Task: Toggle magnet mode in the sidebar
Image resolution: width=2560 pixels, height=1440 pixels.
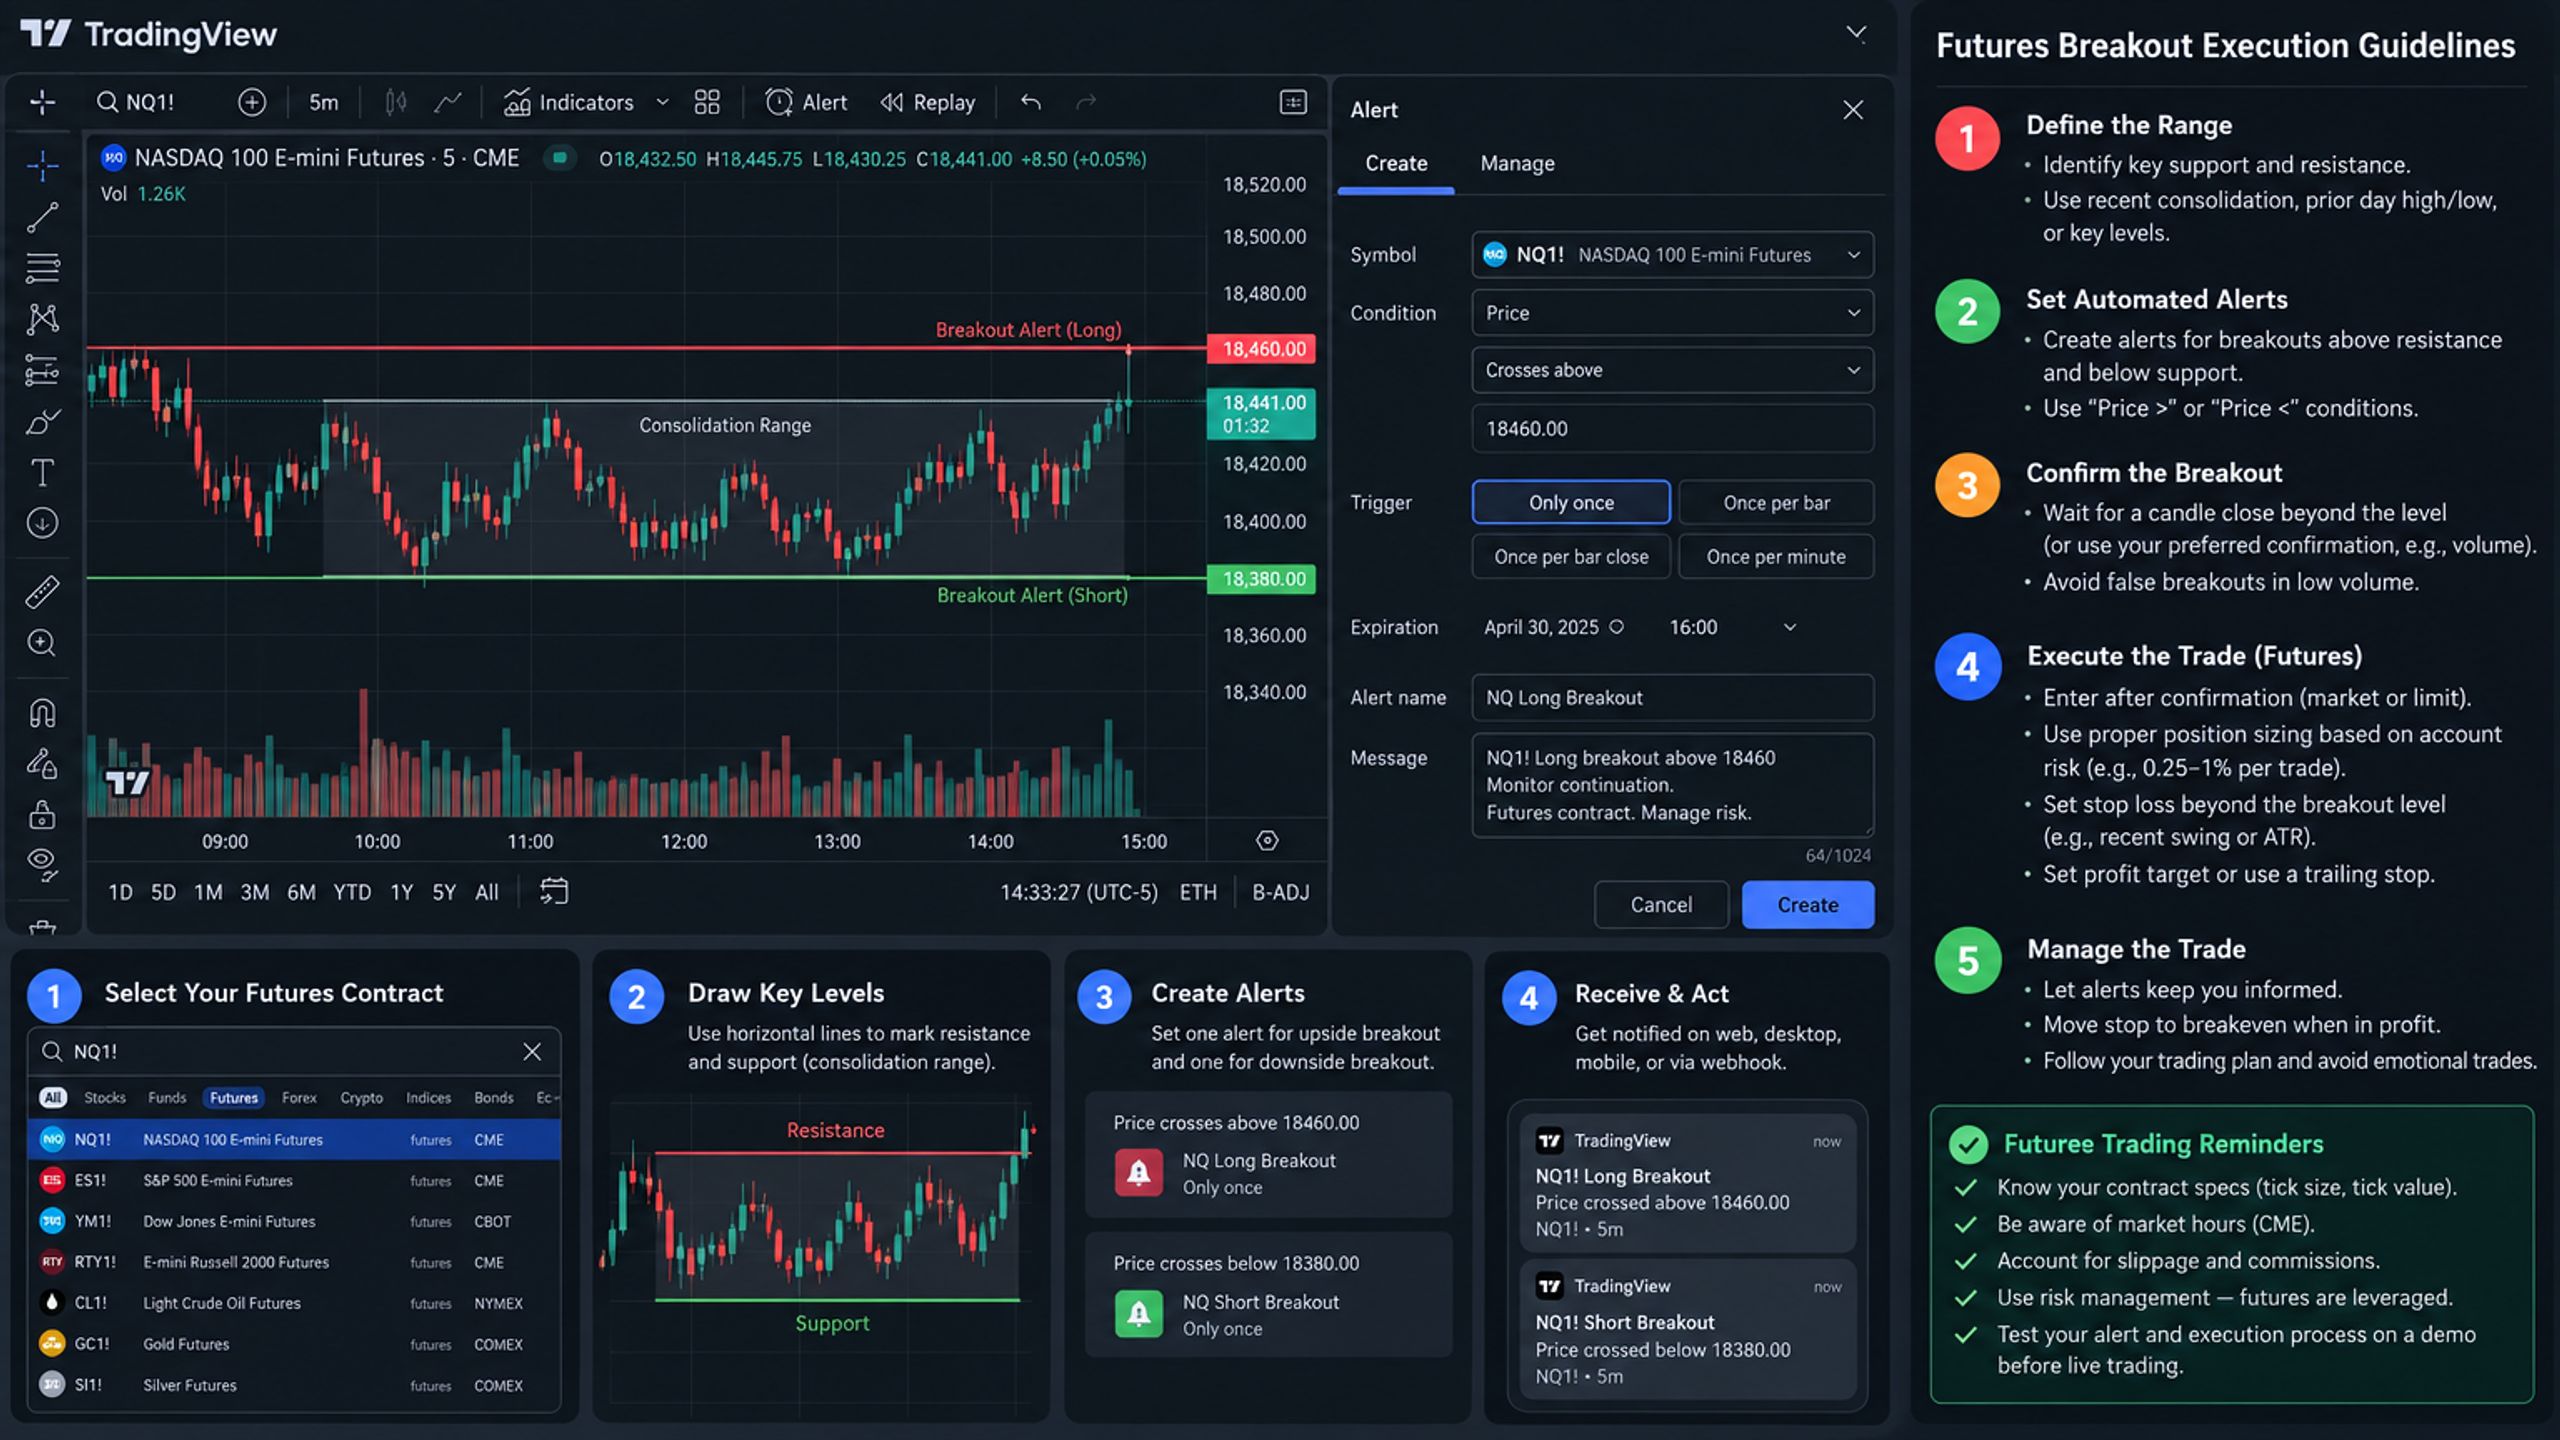Action: (42, 713)
